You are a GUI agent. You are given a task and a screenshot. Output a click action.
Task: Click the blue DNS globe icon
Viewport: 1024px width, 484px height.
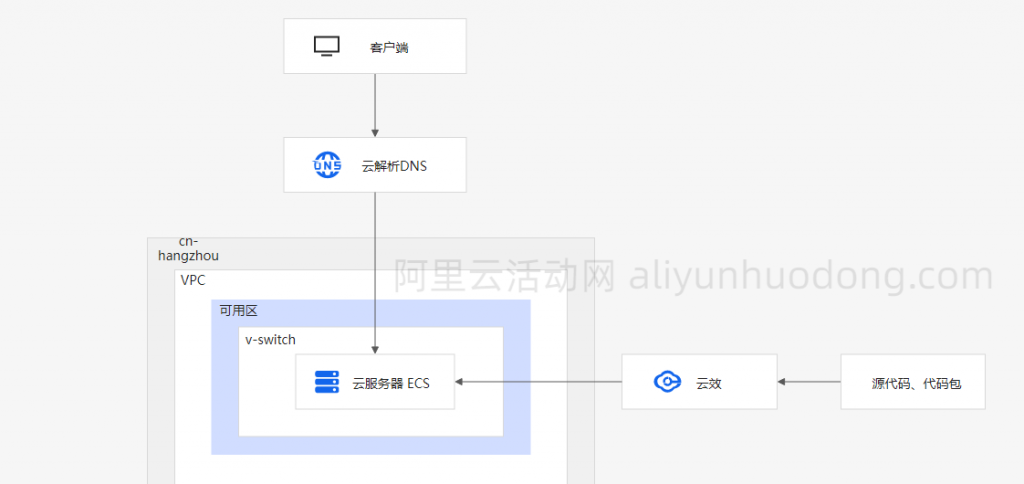(x=327, y=165)
